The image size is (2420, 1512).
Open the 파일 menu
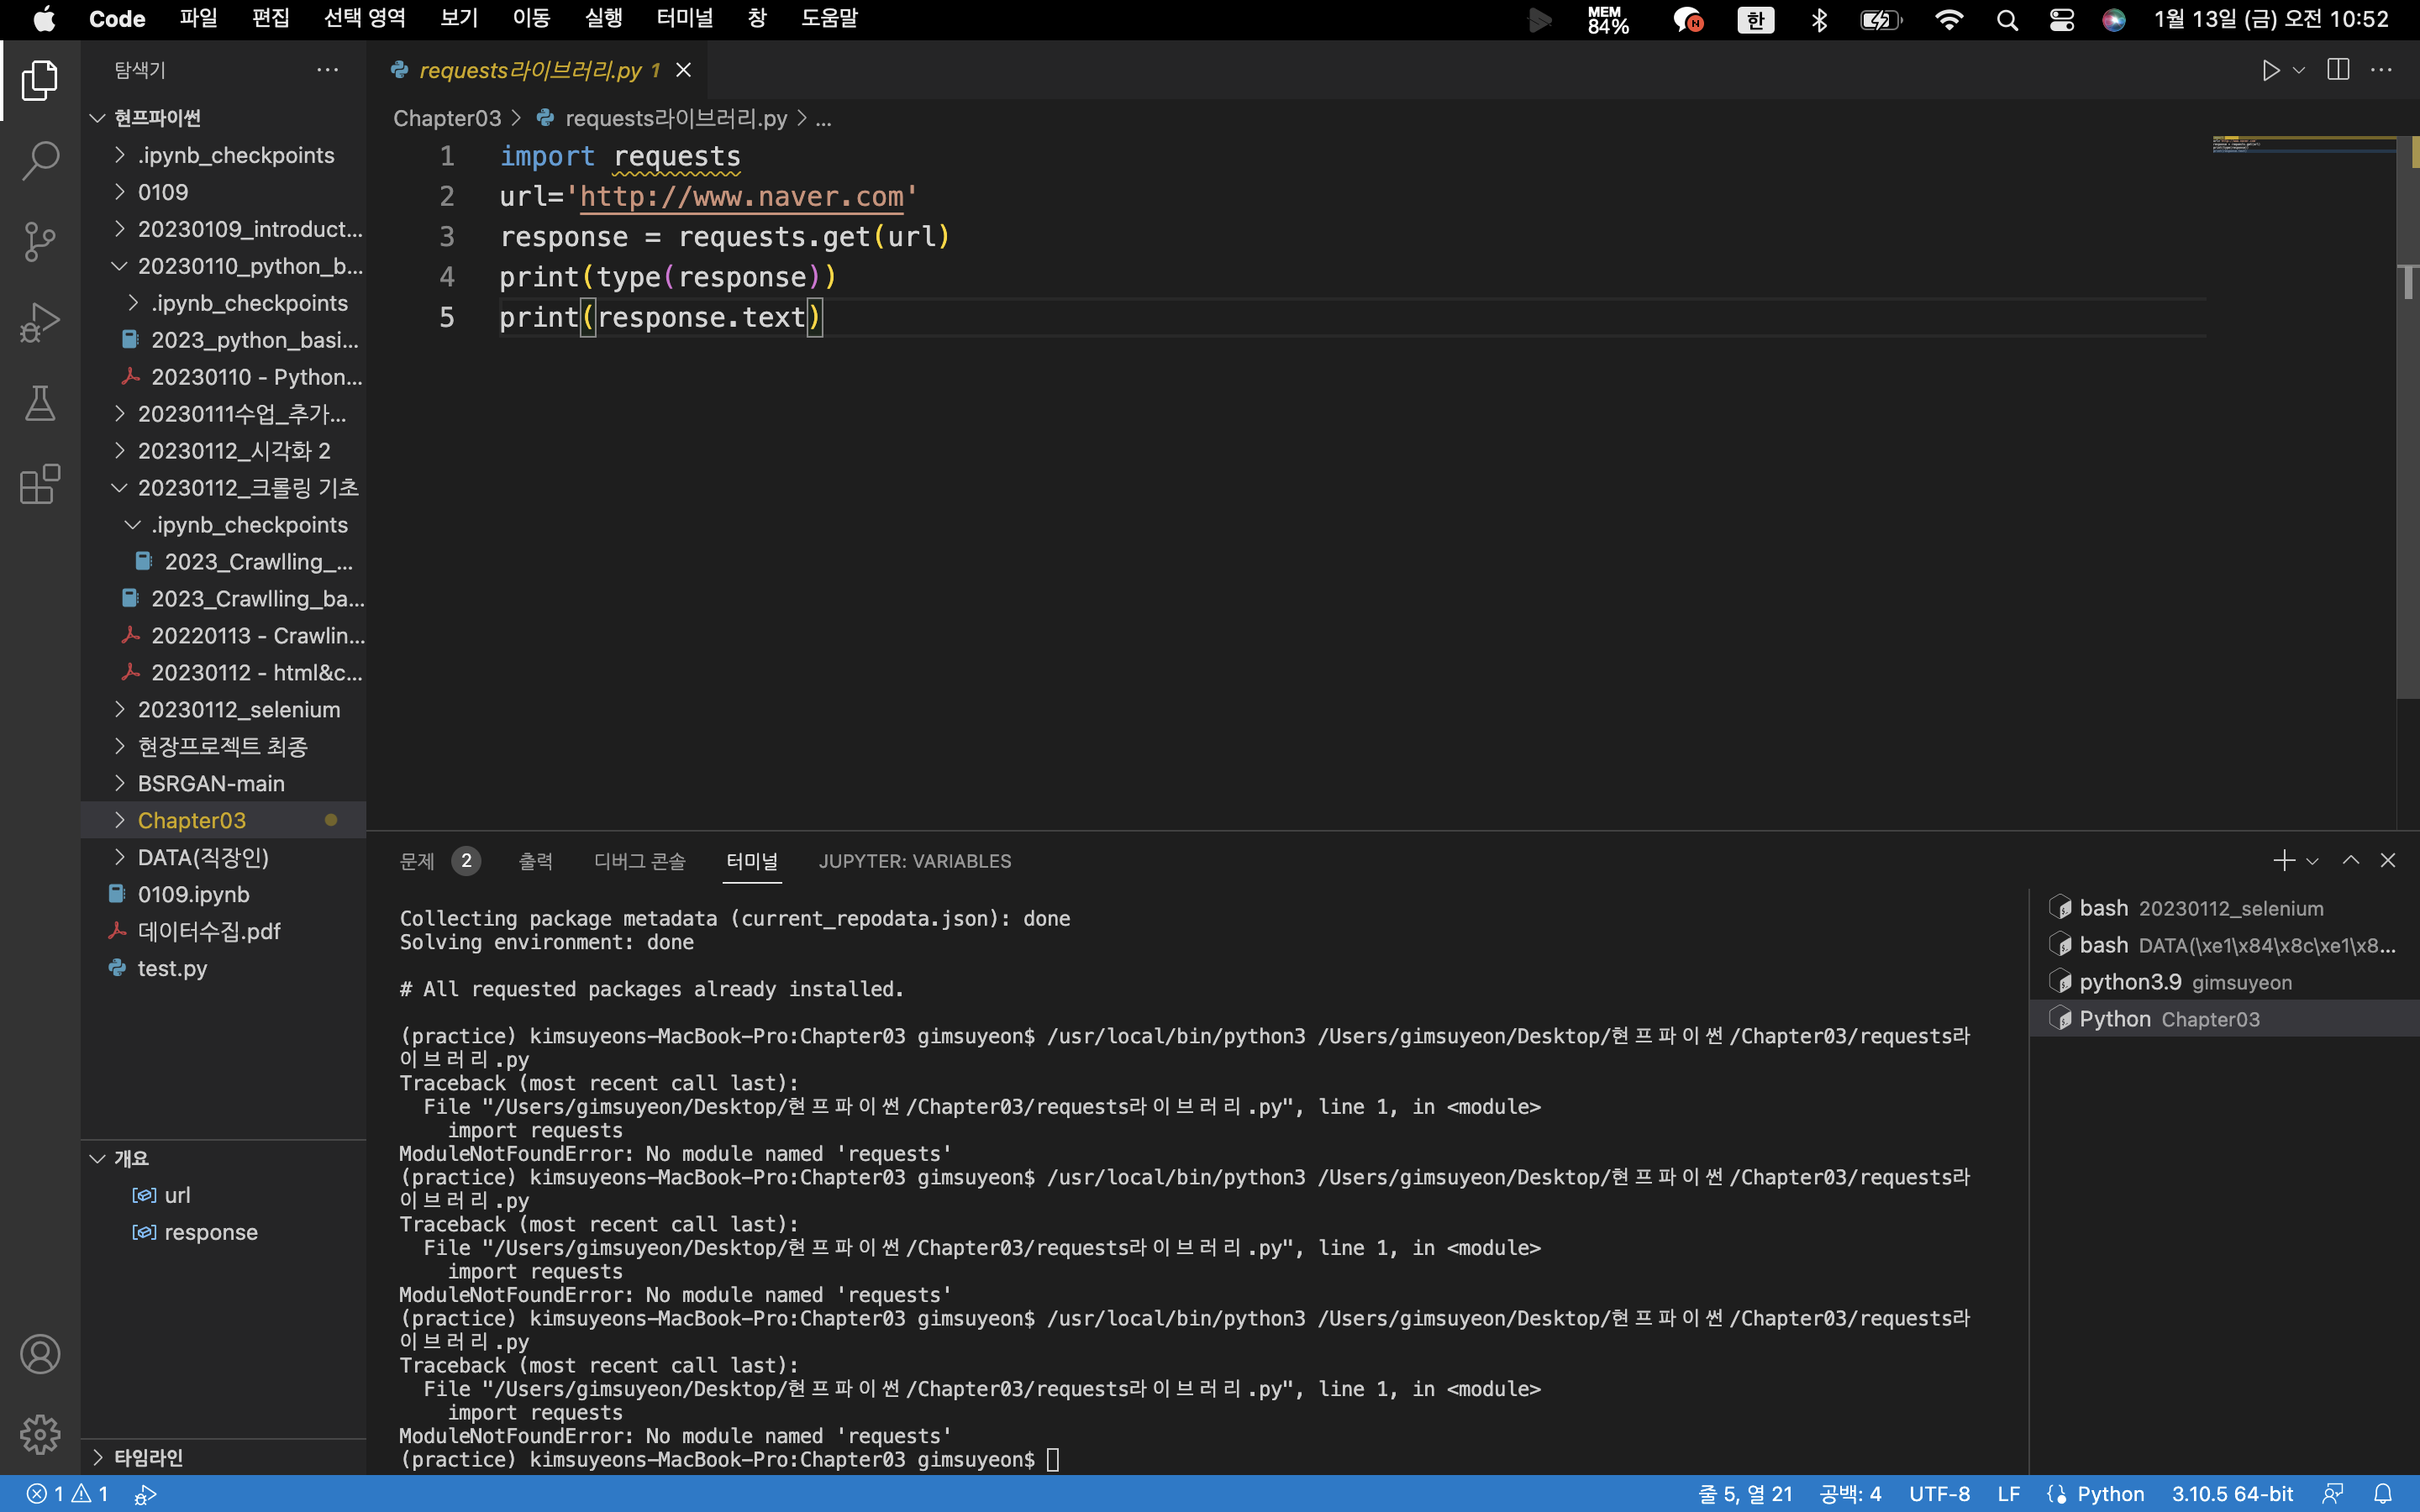point(199,19)
